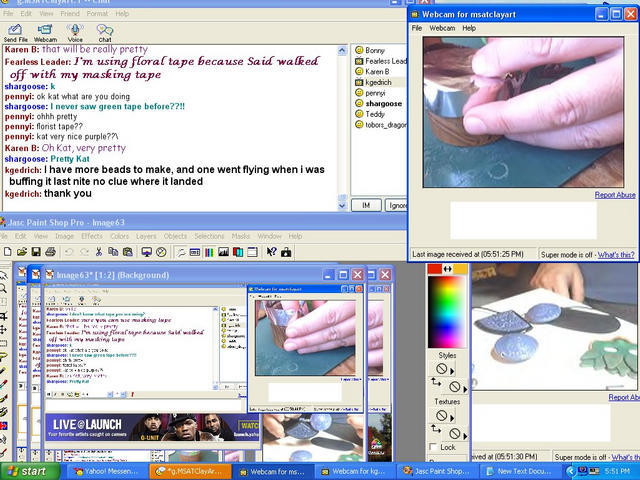The image size is (640, 480).
Task: Open the Windows start button
Action: 29,471
